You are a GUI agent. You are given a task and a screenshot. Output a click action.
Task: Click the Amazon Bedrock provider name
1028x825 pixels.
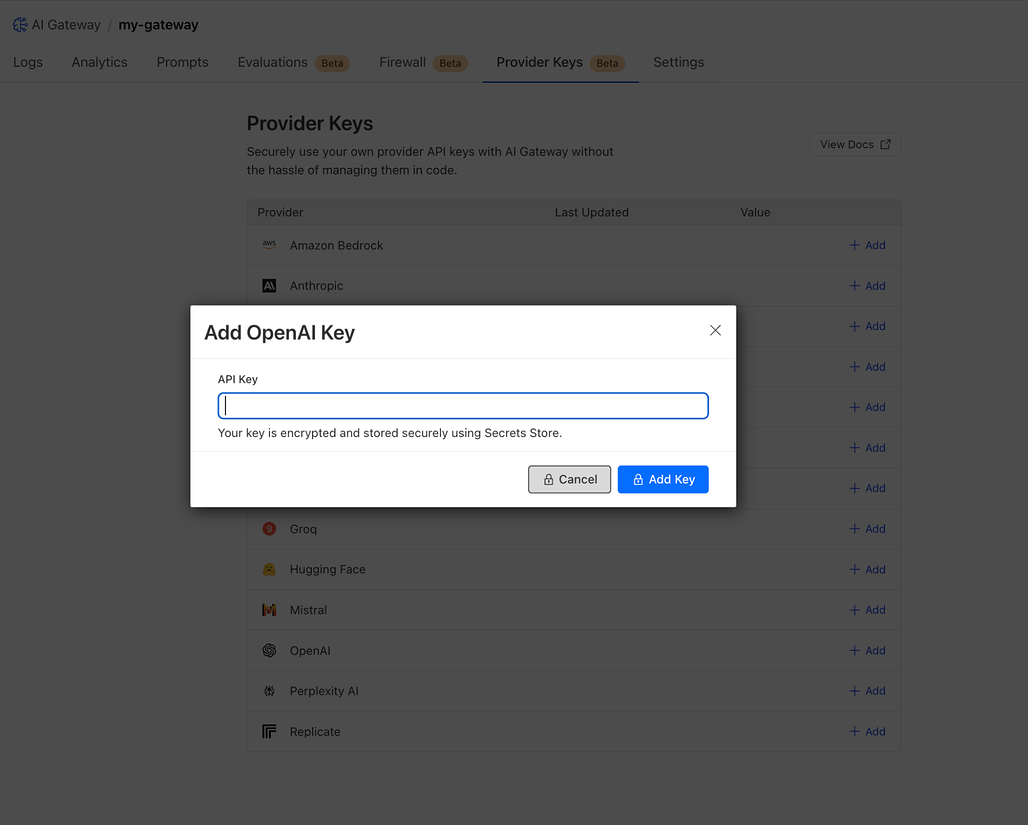point(336,245)
